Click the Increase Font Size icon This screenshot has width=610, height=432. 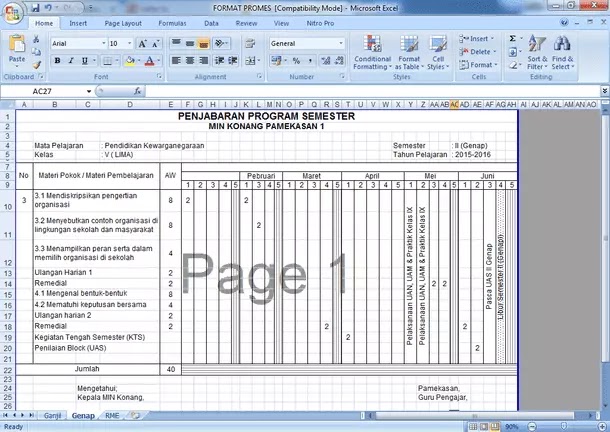tap(143, 44)
